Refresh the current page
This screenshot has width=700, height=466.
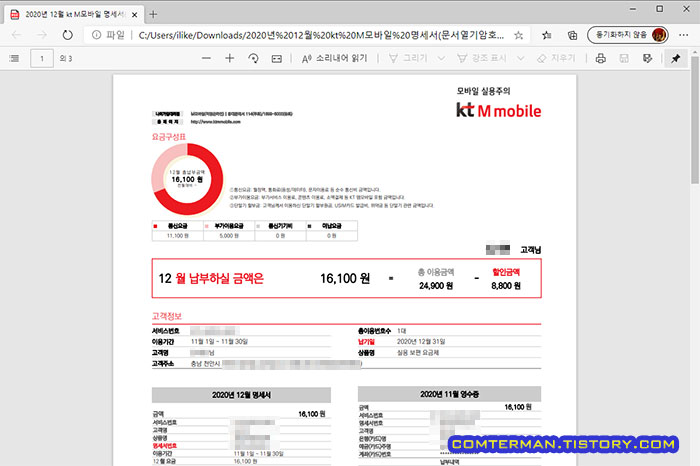coord(67,35)
